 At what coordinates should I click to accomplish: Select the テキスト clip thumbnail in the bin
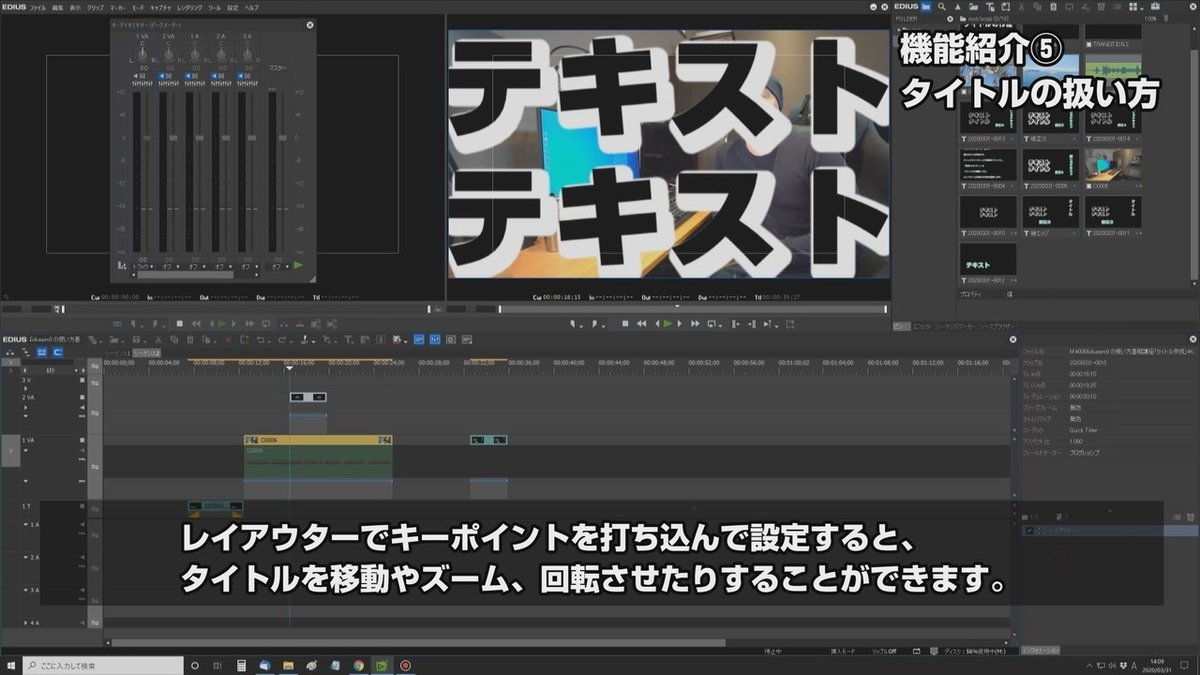click(988, 260)
